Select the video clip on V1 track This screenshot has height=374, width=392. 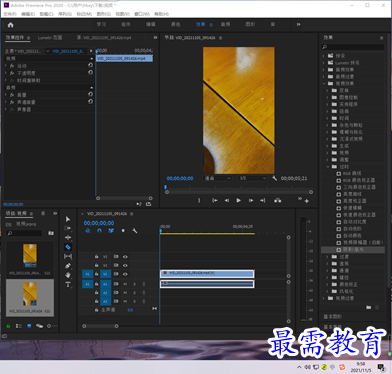[207, 274]
